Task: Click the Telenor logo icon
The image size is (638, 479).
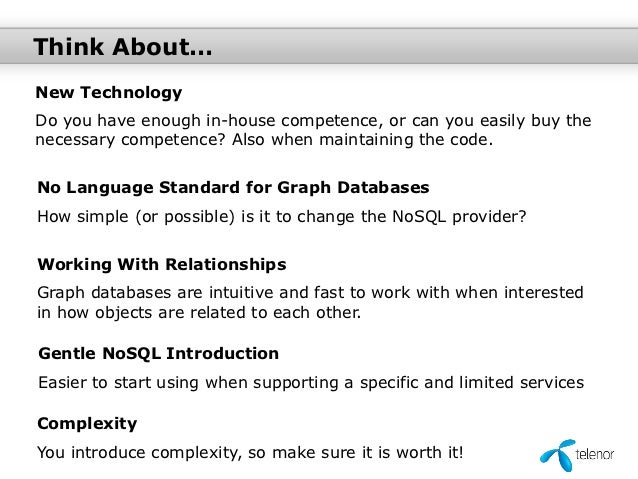Action: coord(557,455)
